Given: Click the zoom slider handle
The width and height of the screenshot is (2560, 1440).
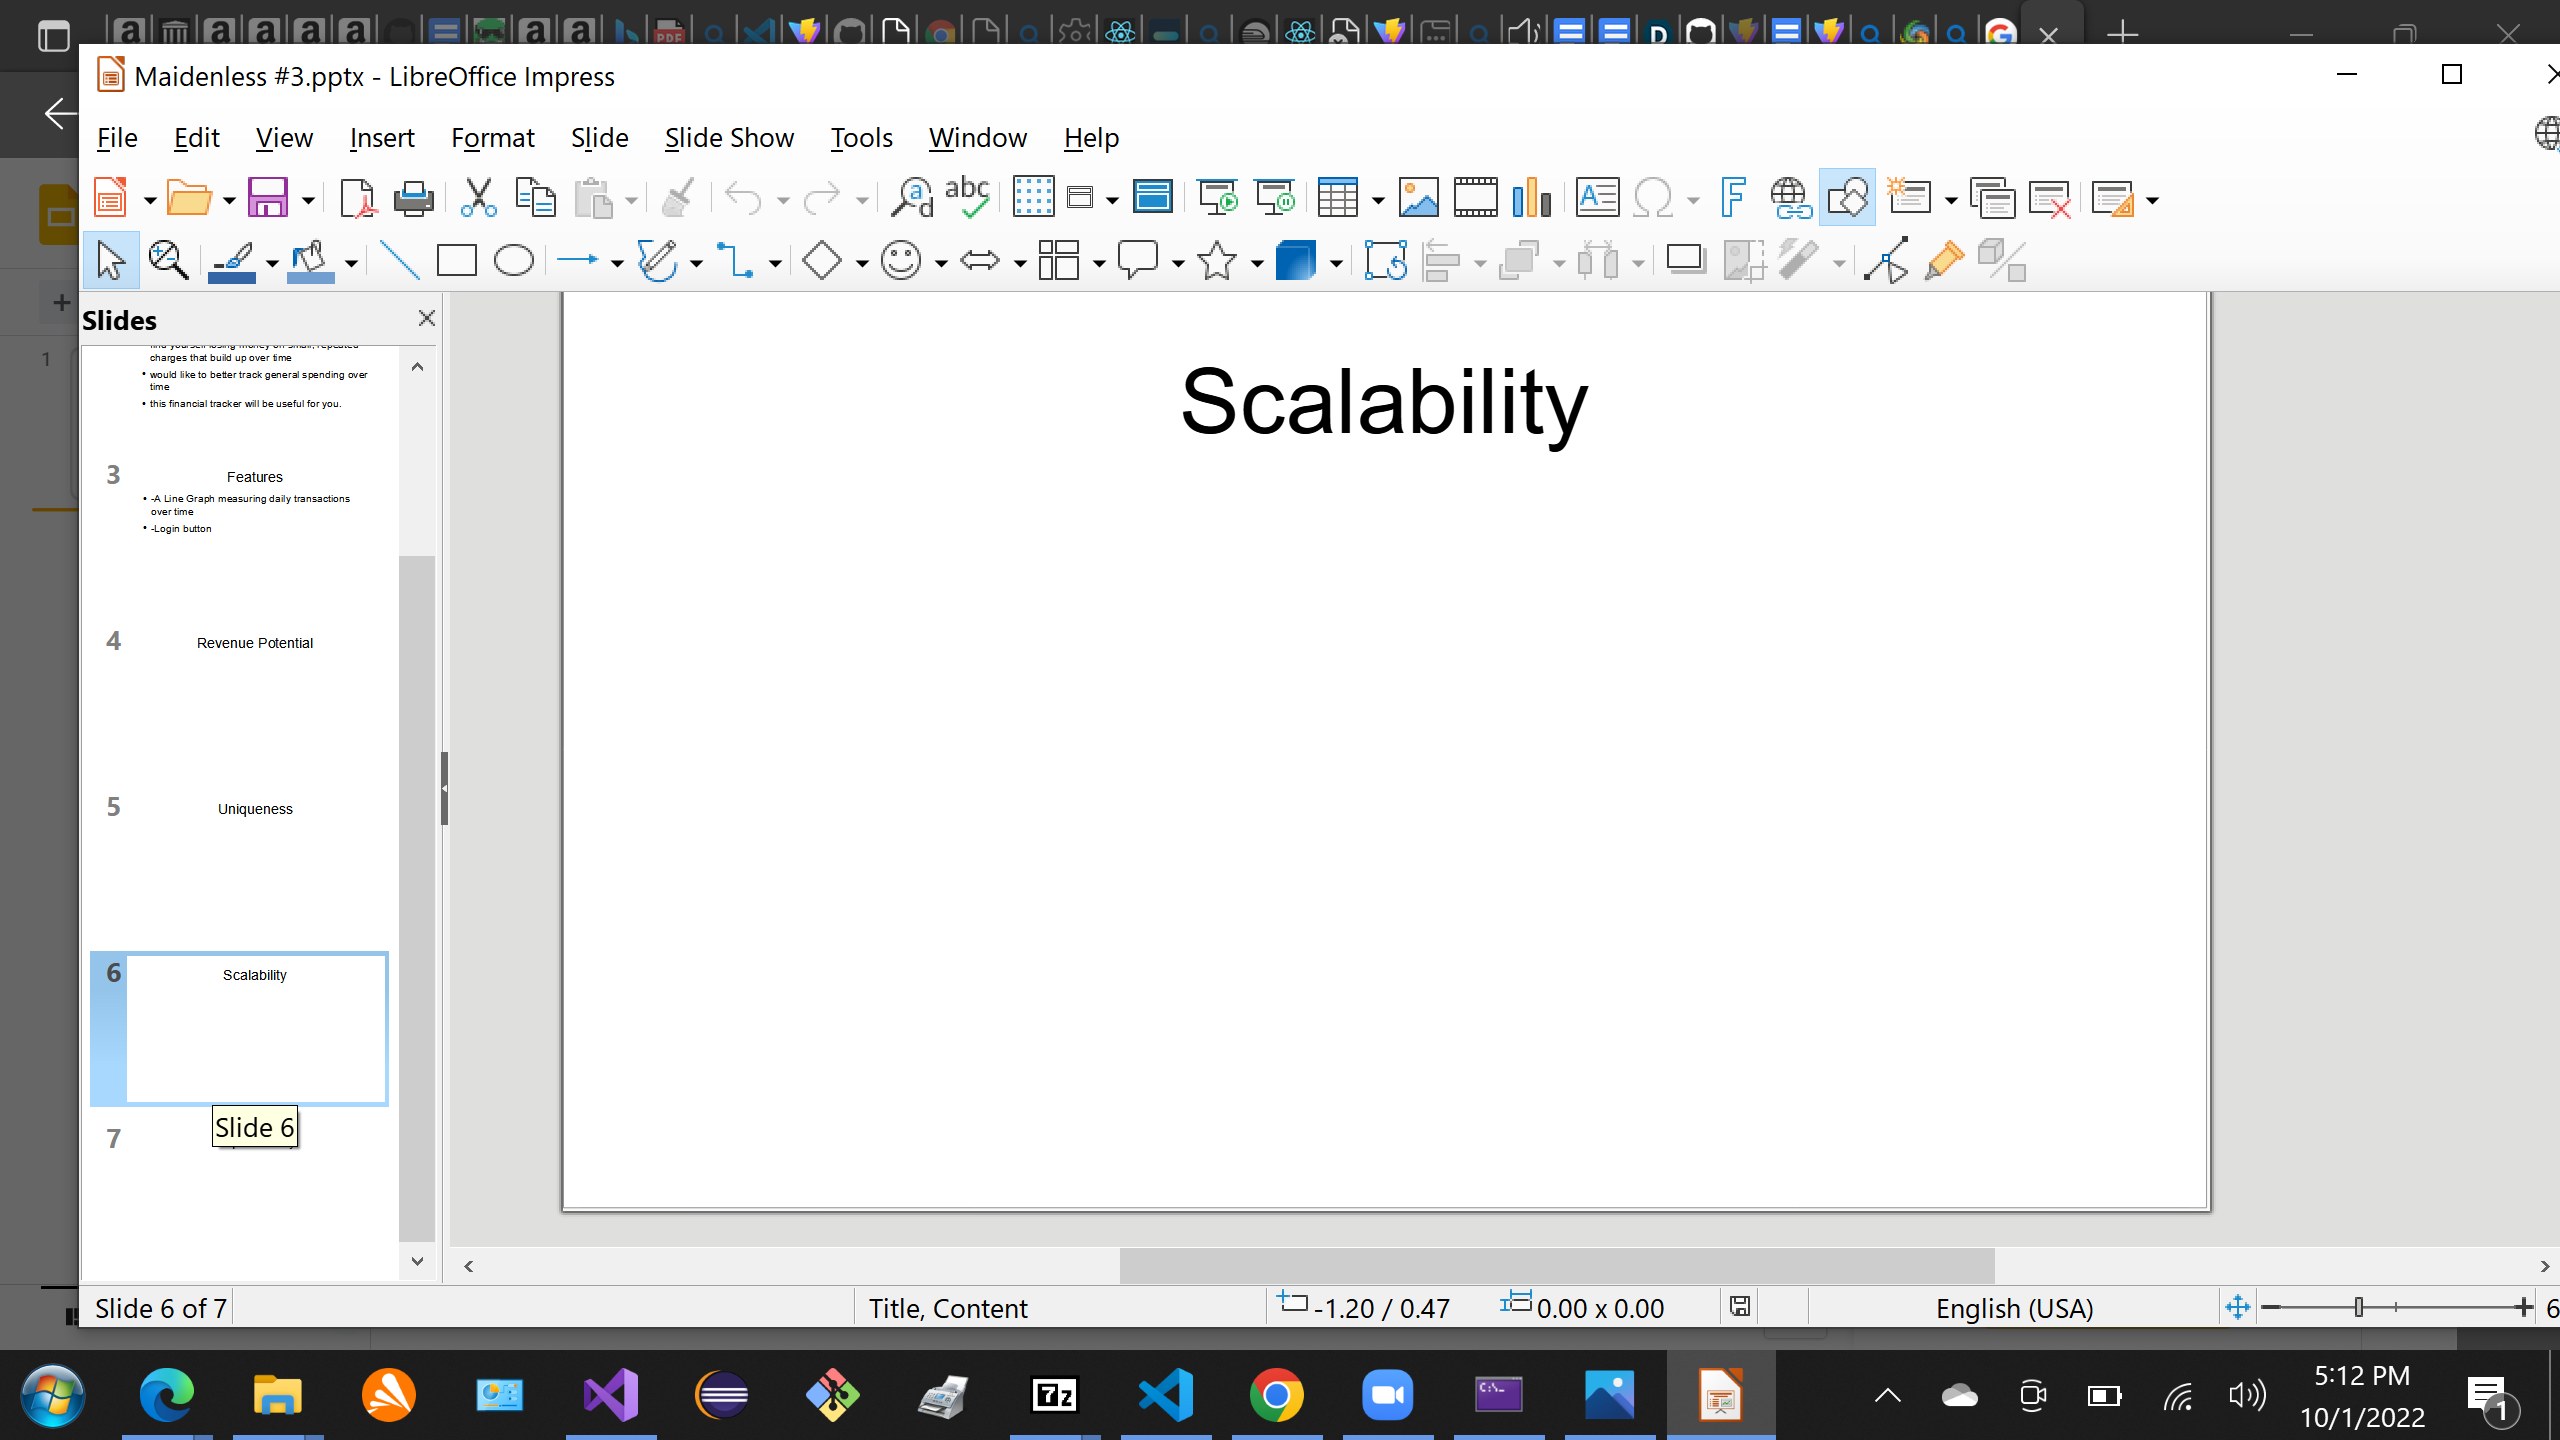Looking at the screenshot, I should coord(2359,1307).
